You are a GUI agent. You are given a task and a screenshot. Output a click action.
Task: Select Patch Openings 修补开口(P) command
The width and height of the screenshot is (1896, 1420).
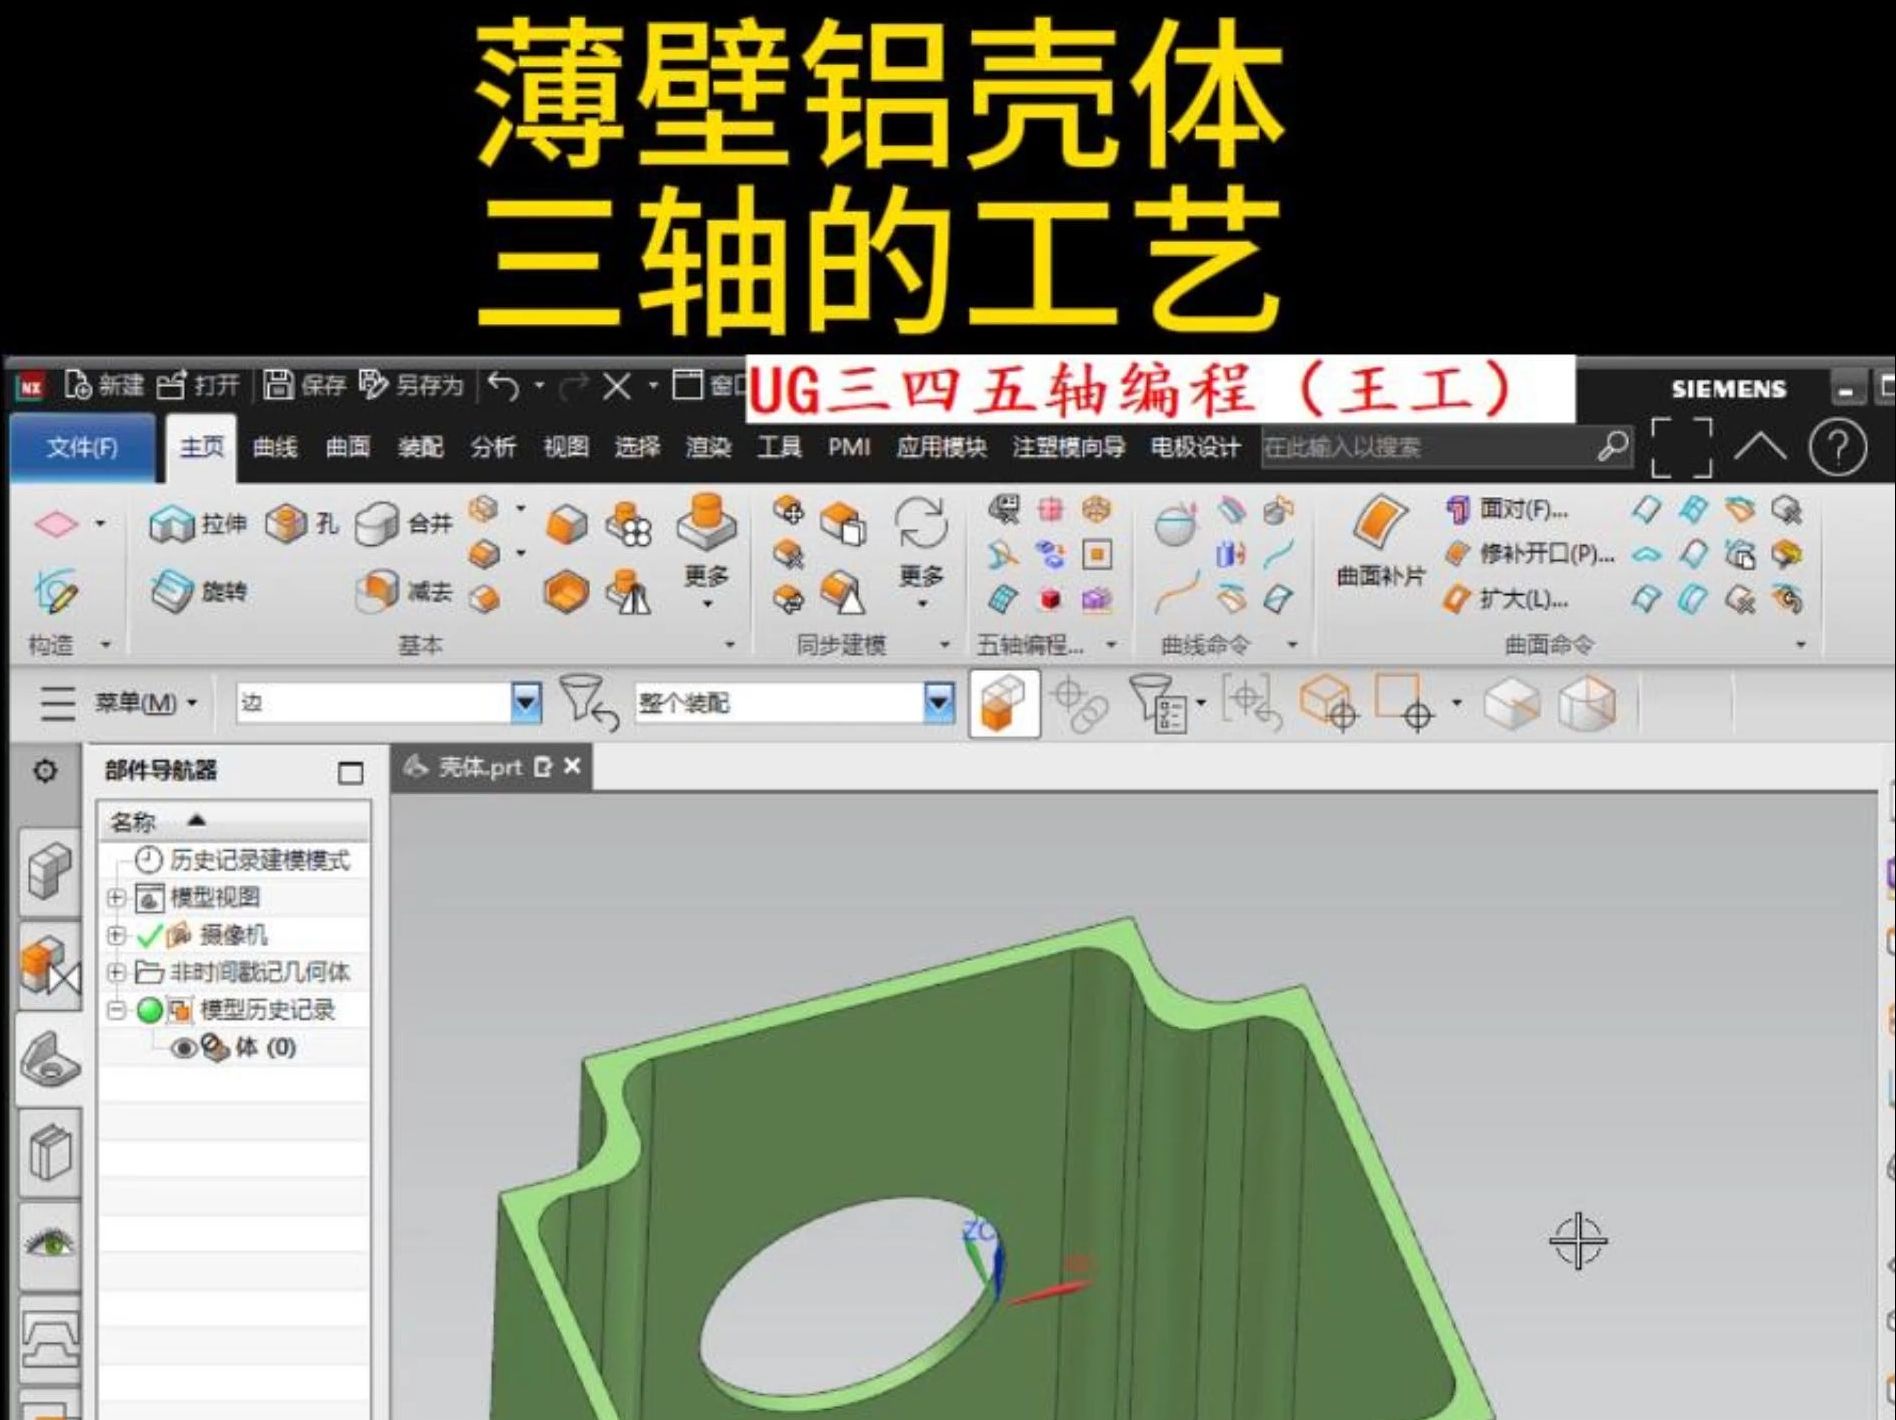click(x=1530, y=554)
